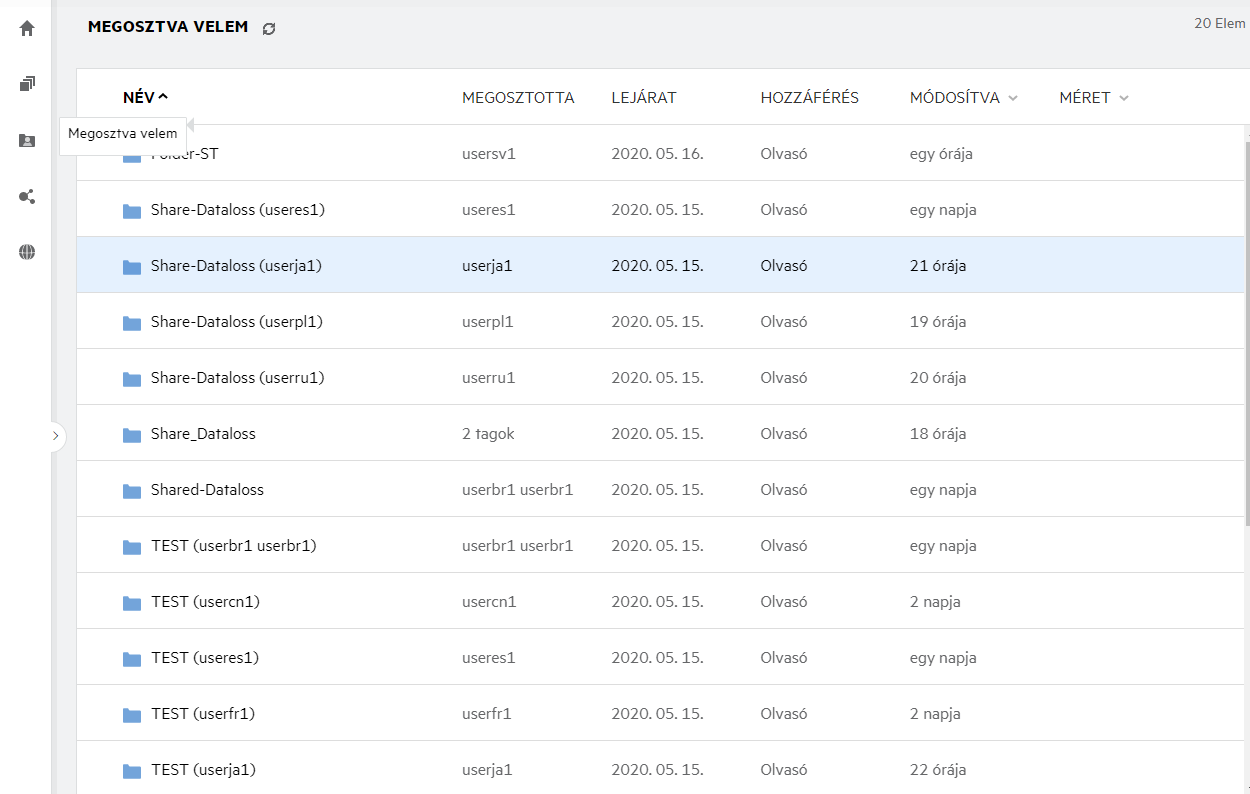Open Shared with me sidebar icon
Screen dimensions: 1250x794
click(27, 140)
